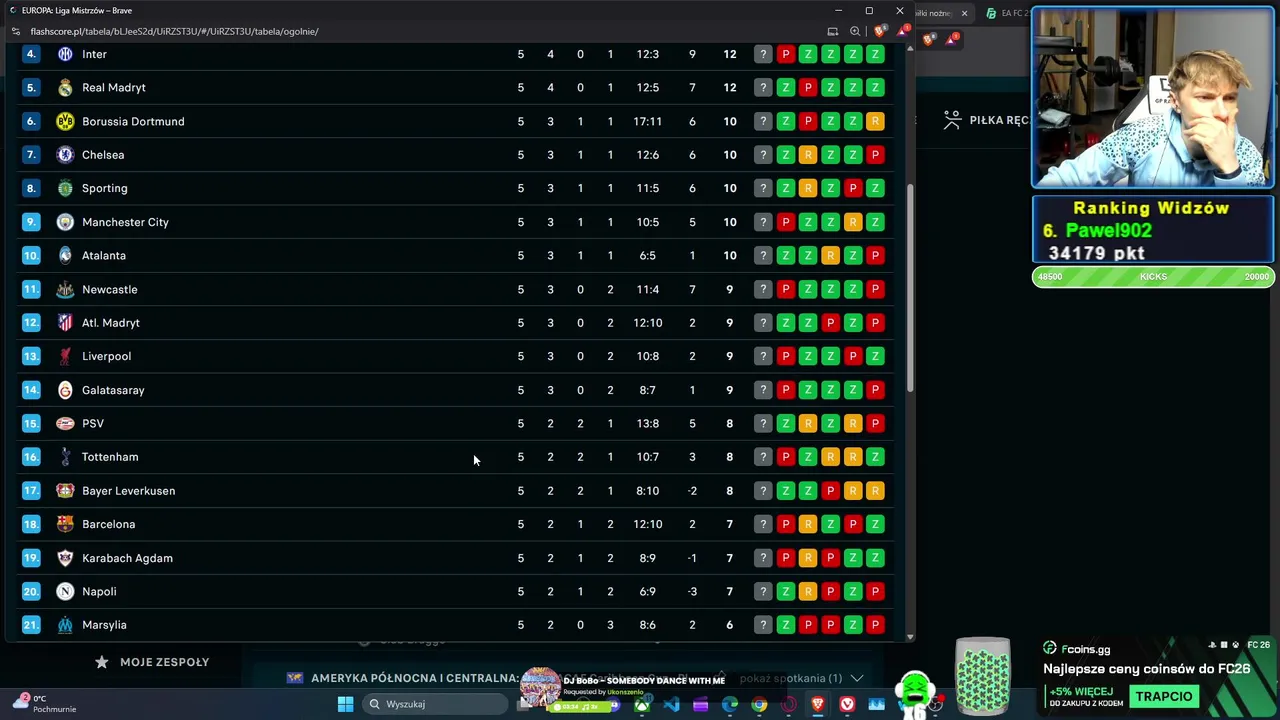Click the Real Madryt crest icon
The height and width of the screenshot is (720, 1280).
click(65, 88)
